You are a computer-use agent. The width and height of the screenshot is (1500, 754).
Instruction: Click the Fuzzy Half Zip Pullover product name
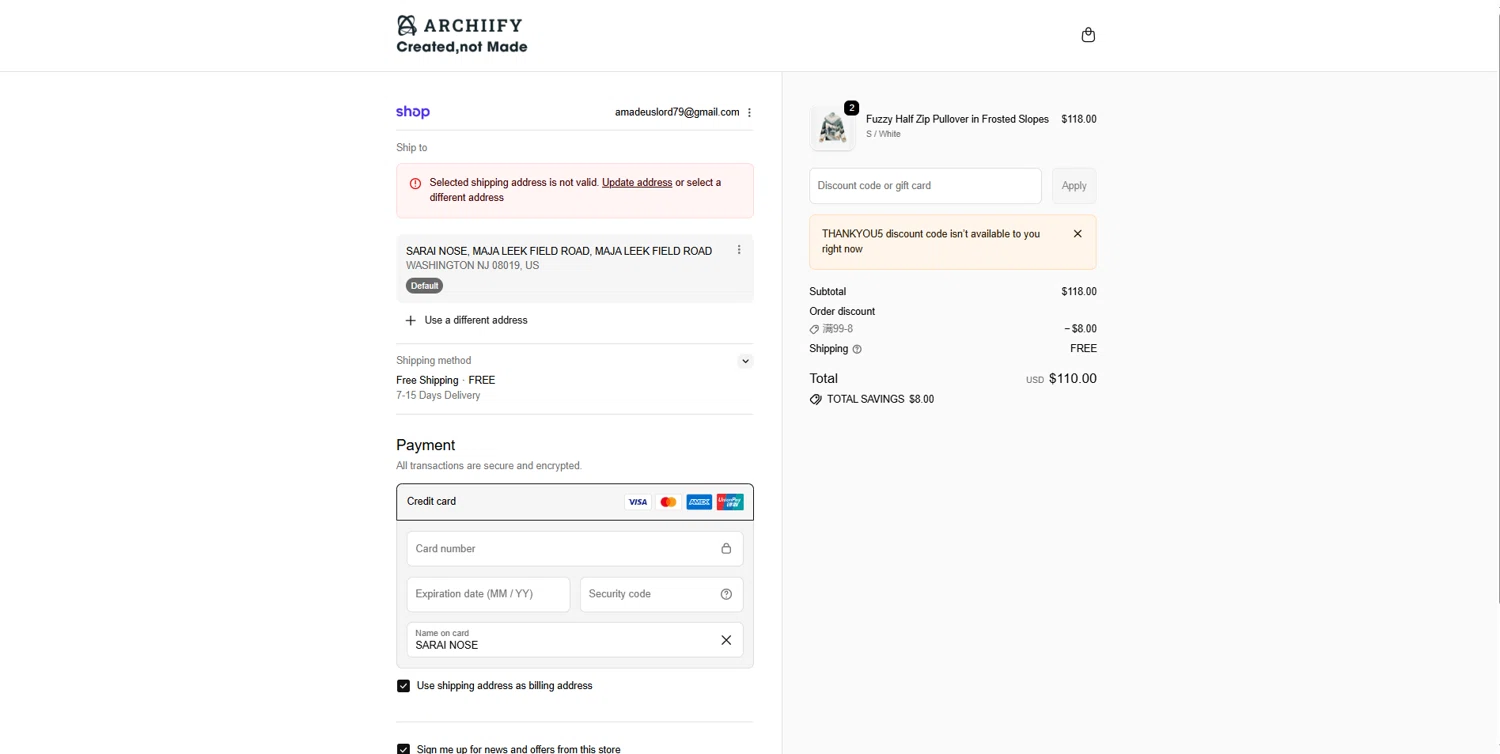(957, 119)
